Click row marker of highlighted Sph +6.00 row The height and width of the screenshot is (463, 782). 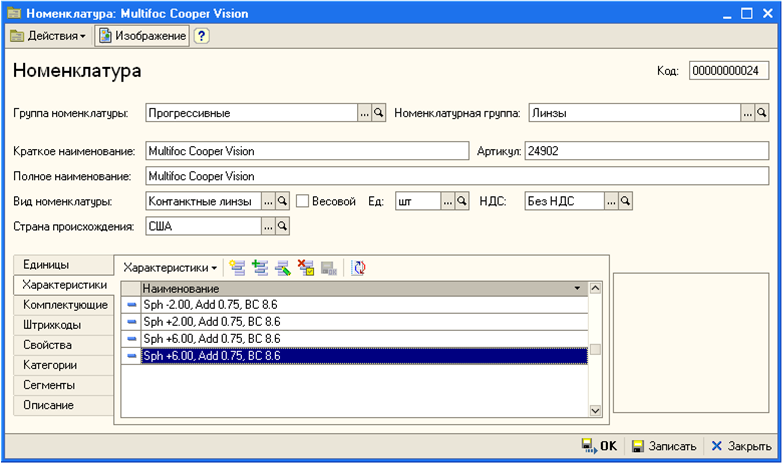[x=131, y=356]
